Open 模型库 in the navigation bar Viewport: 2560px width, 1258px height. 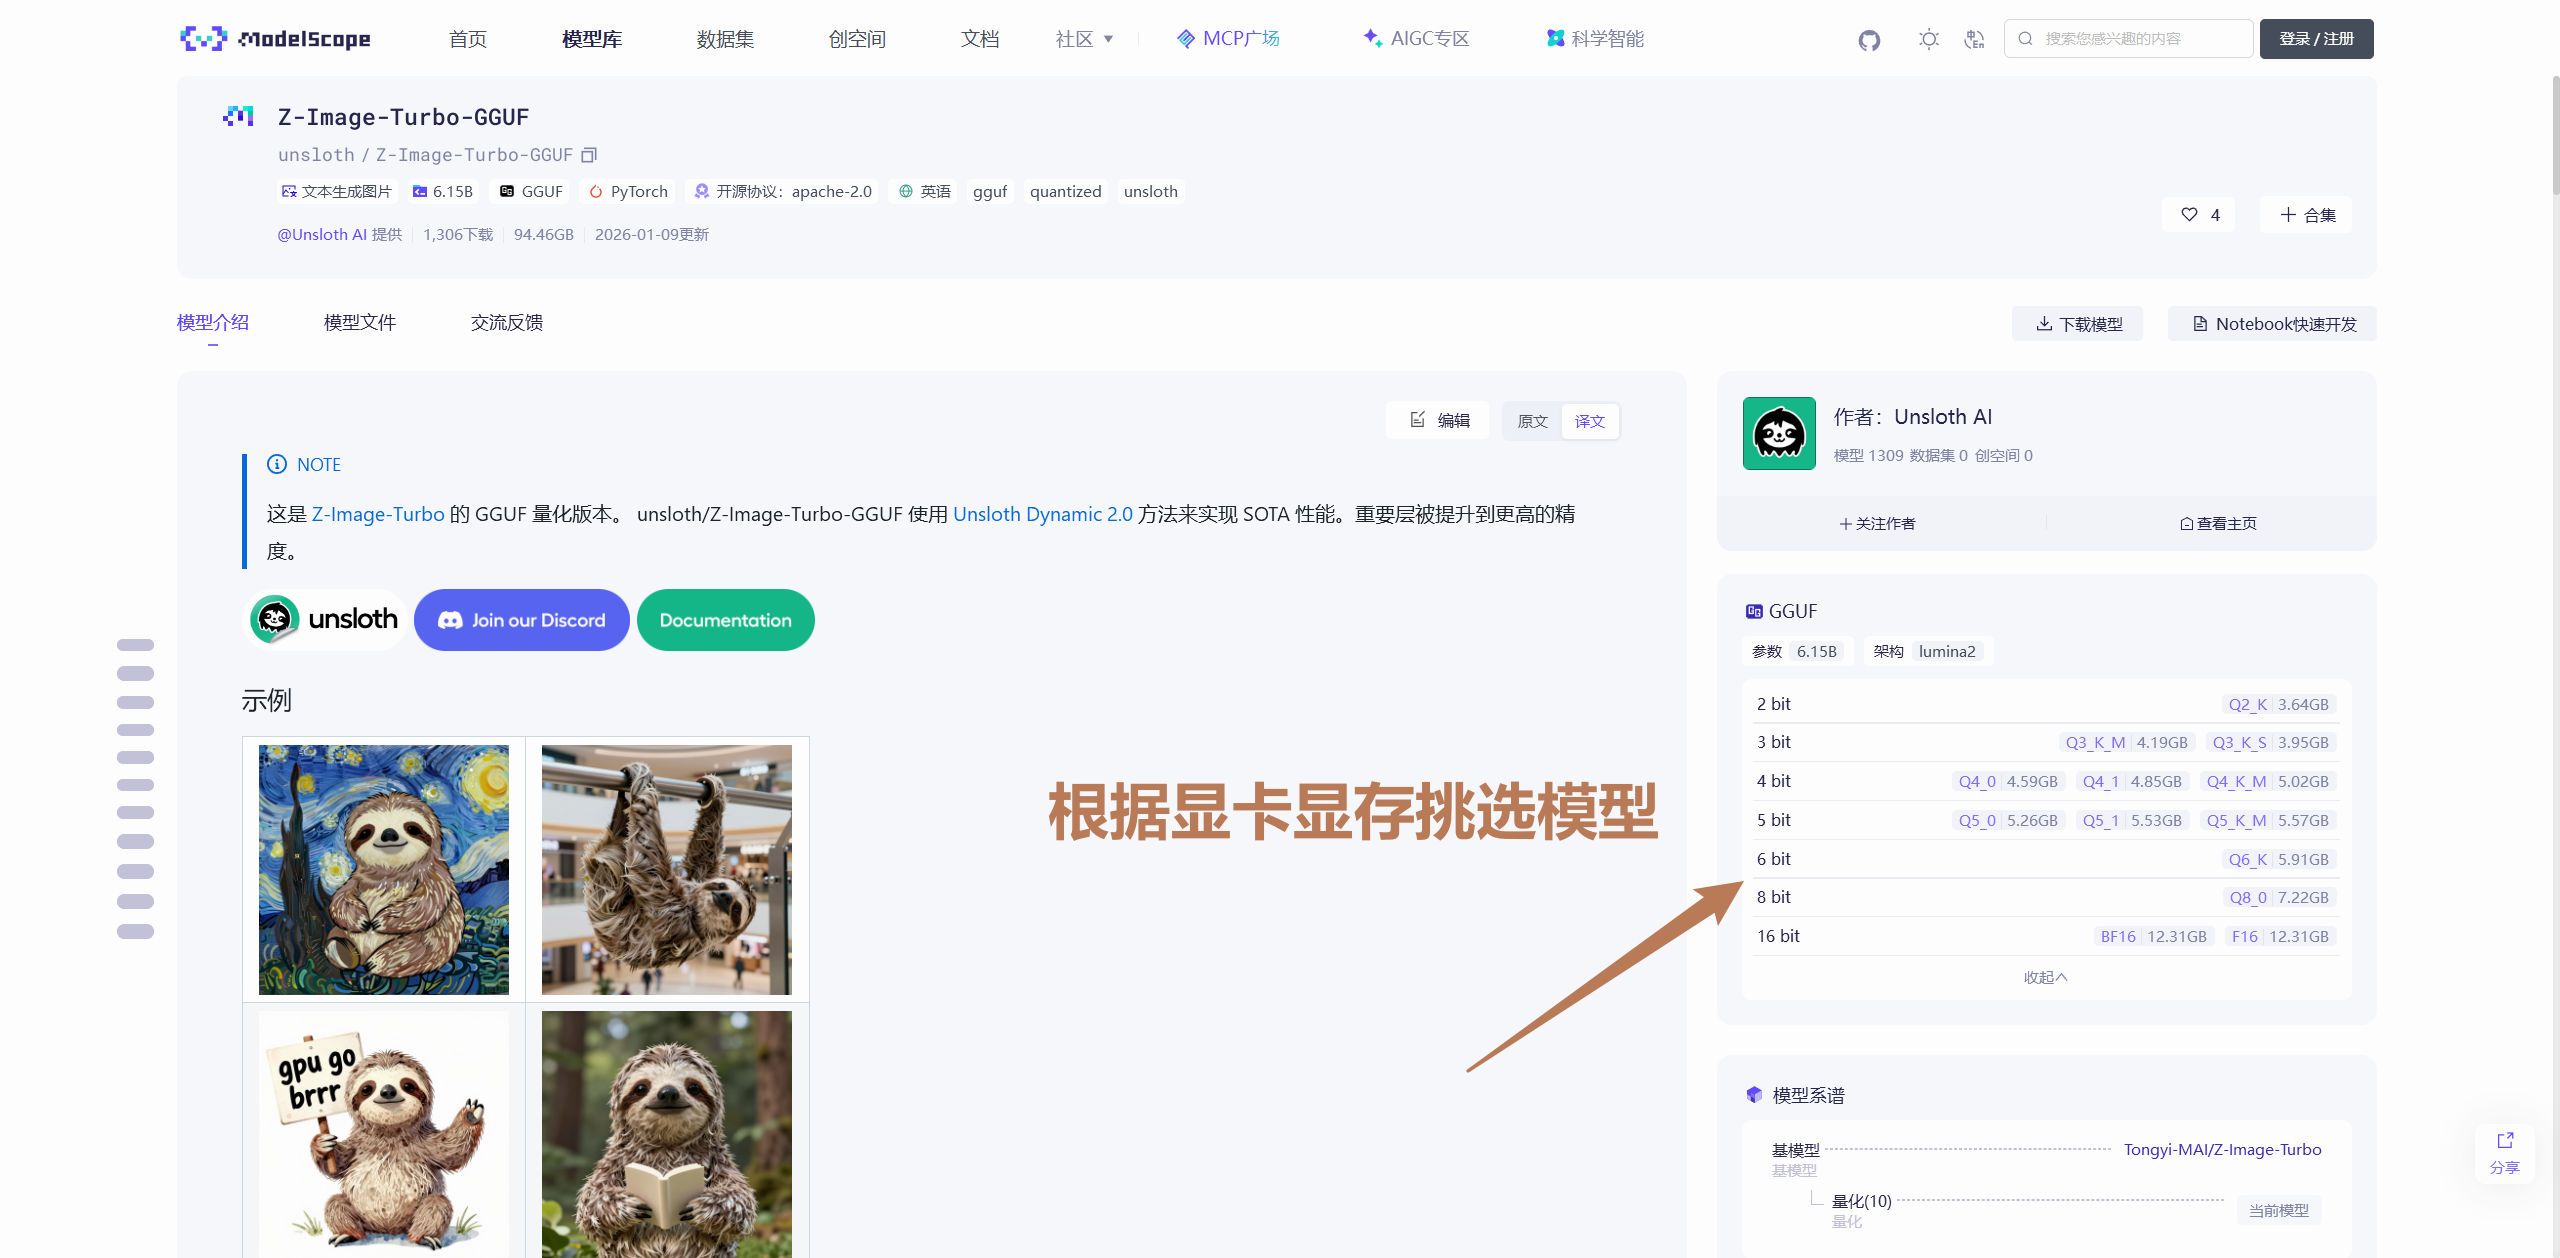pos(592,39)
